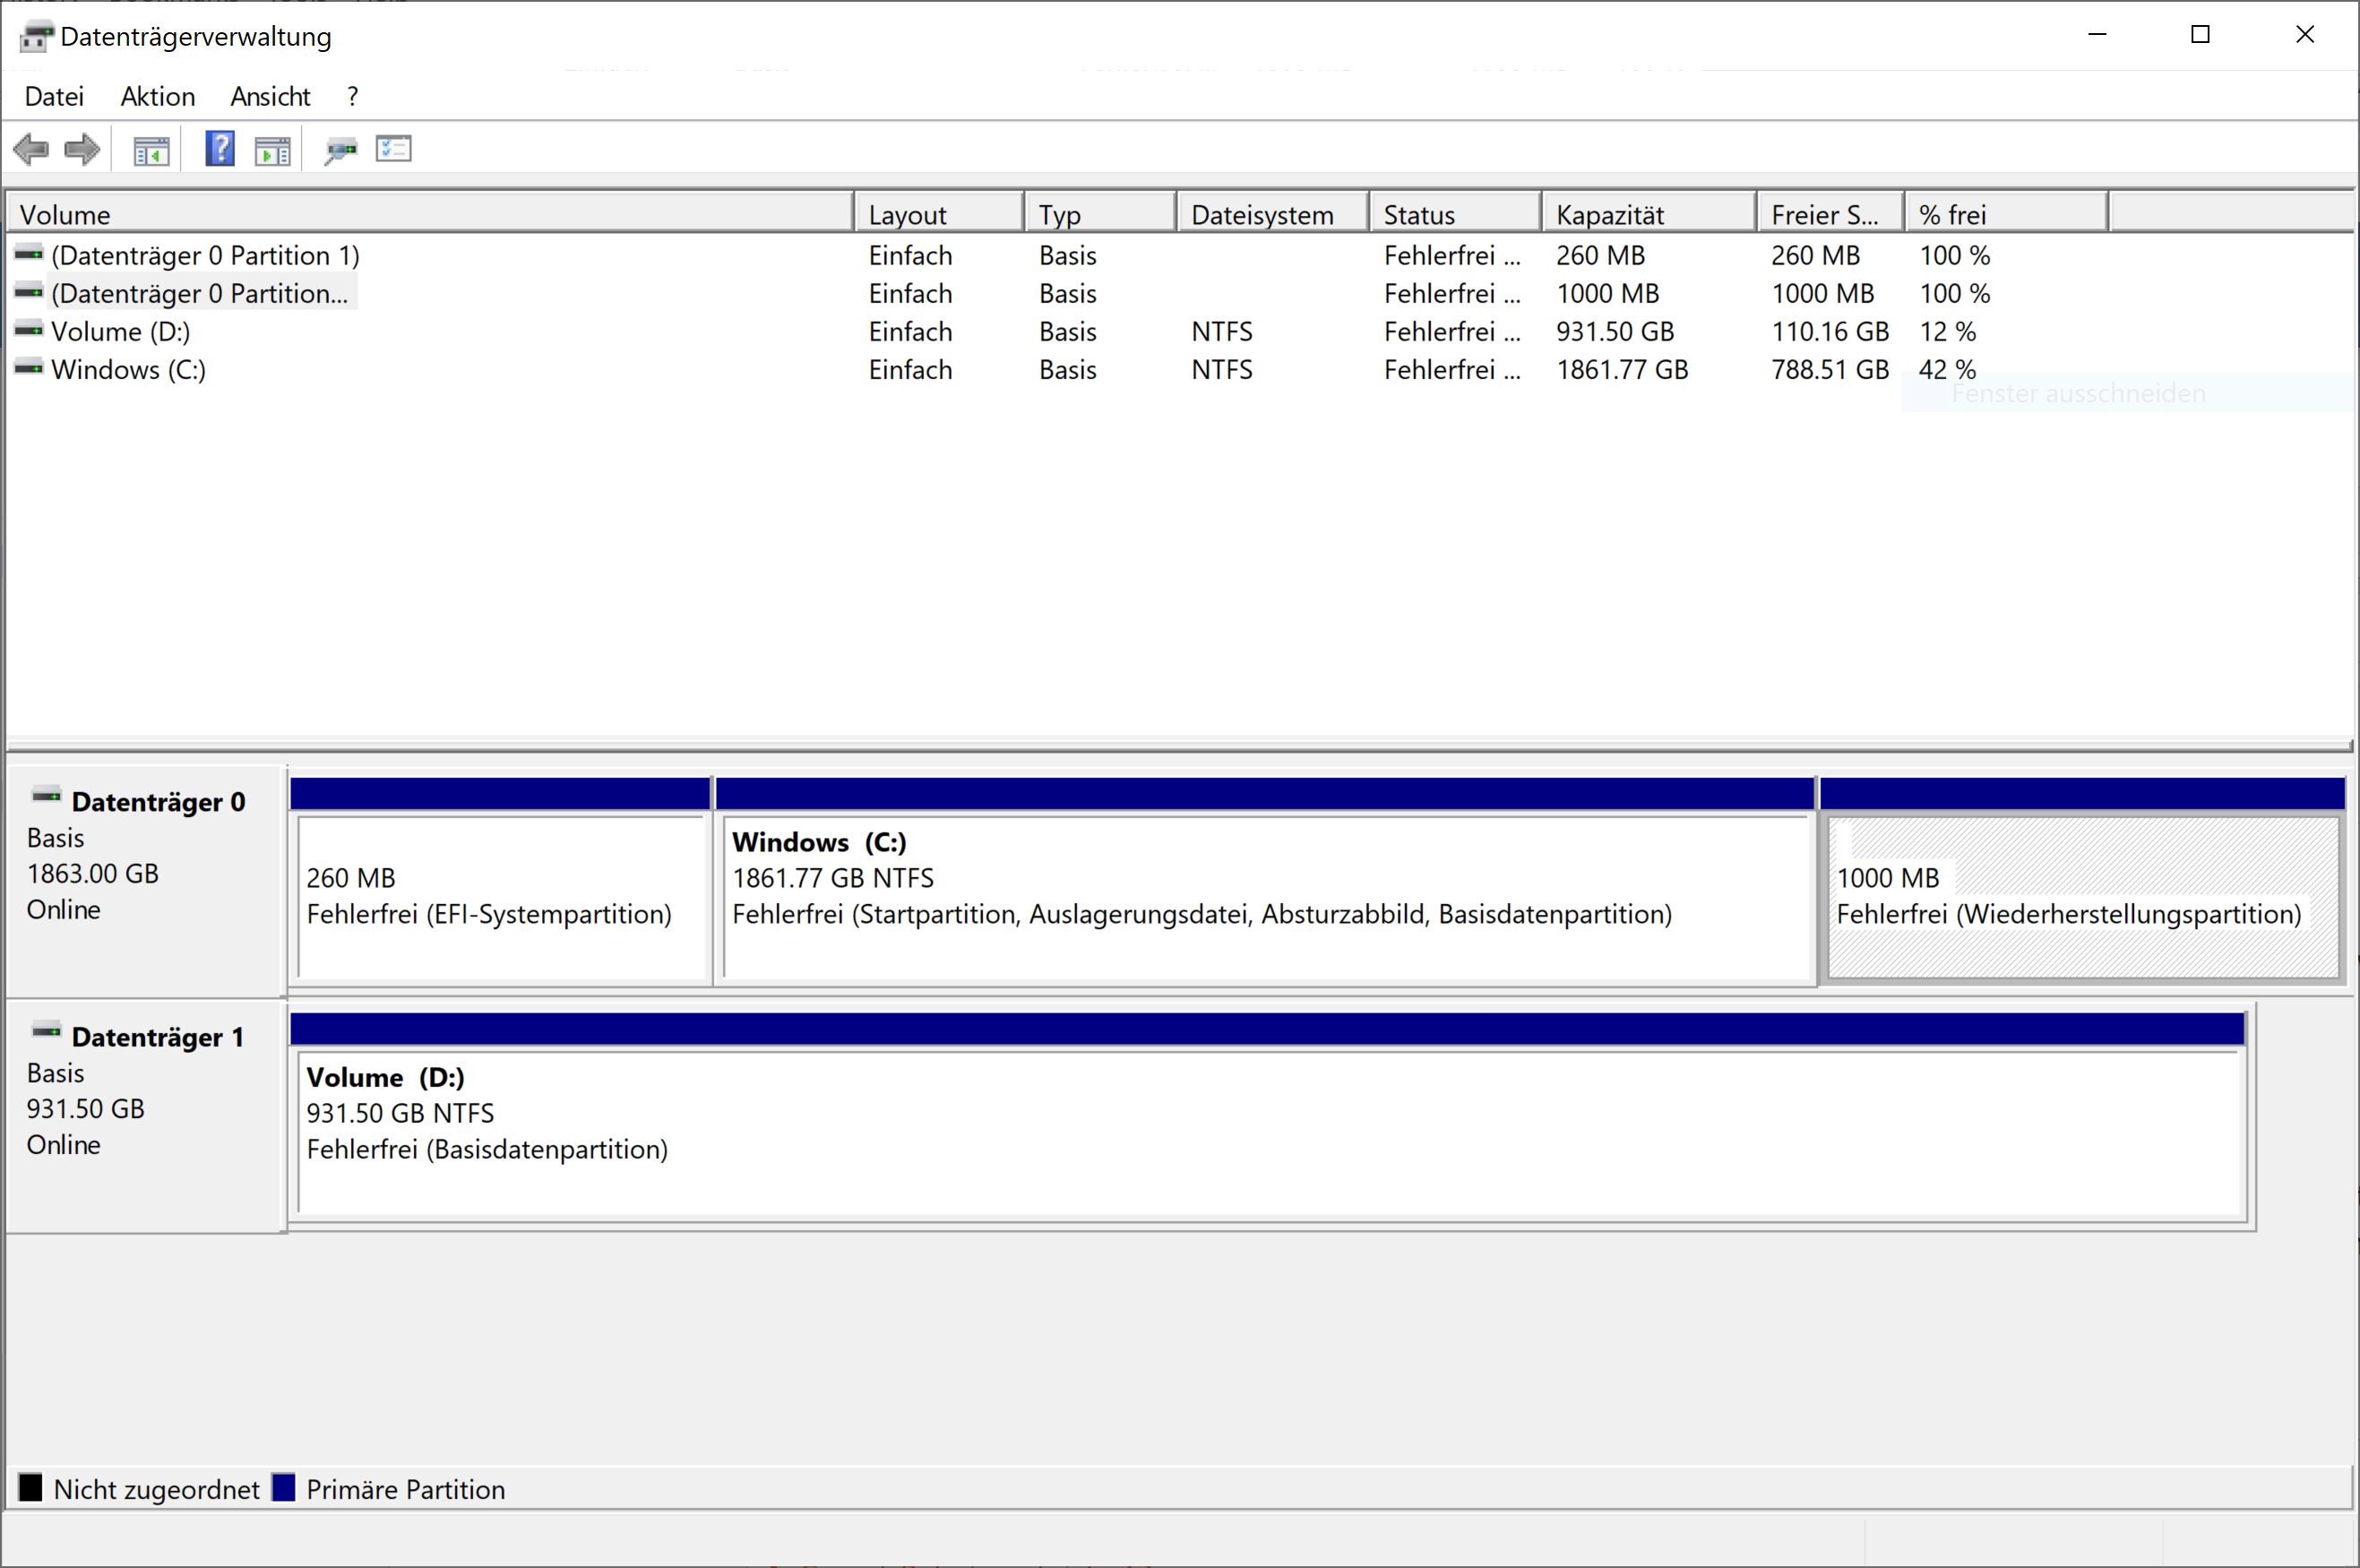Click the 12 % free value
The image size is (2360, 1568).
(1947, 331)
